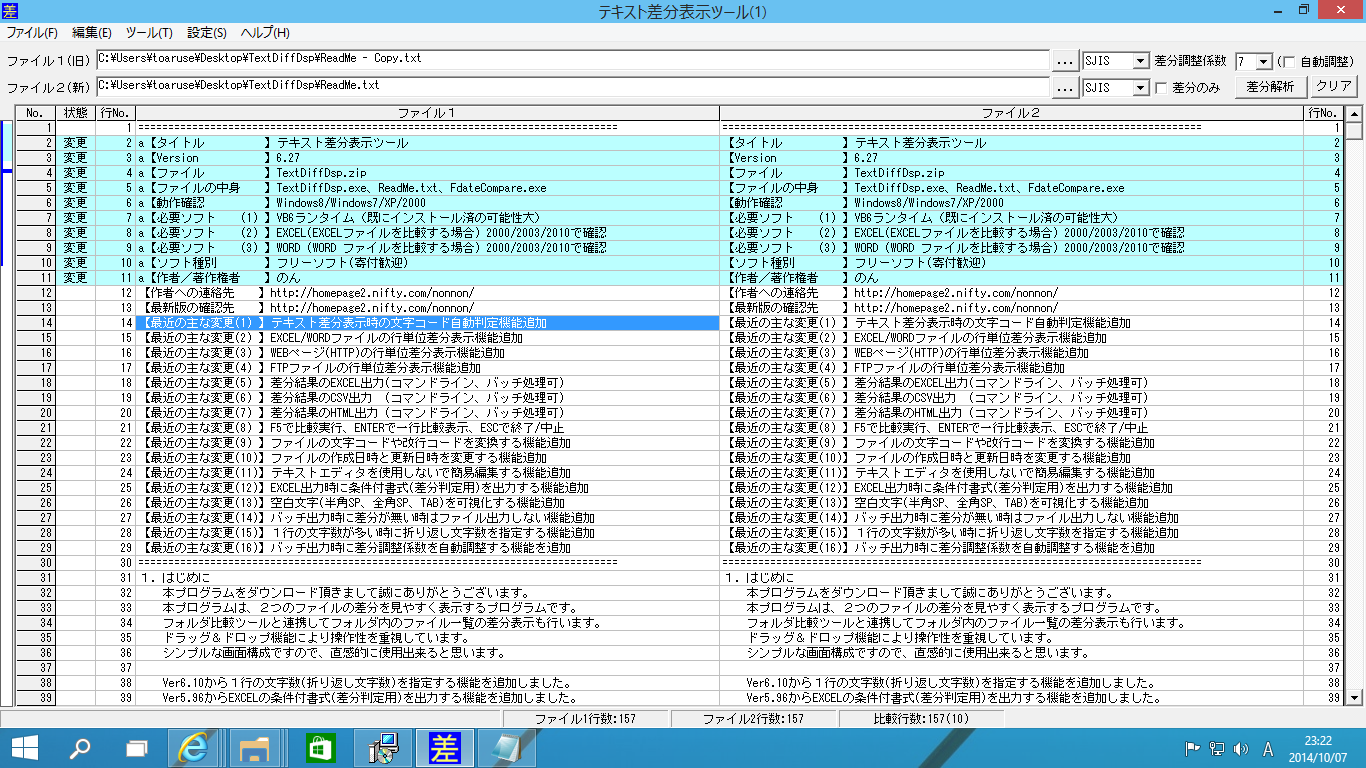Open the 設定(S) menu
Viewport: 1366px width, 768px height.
click(x=205, y=32)
